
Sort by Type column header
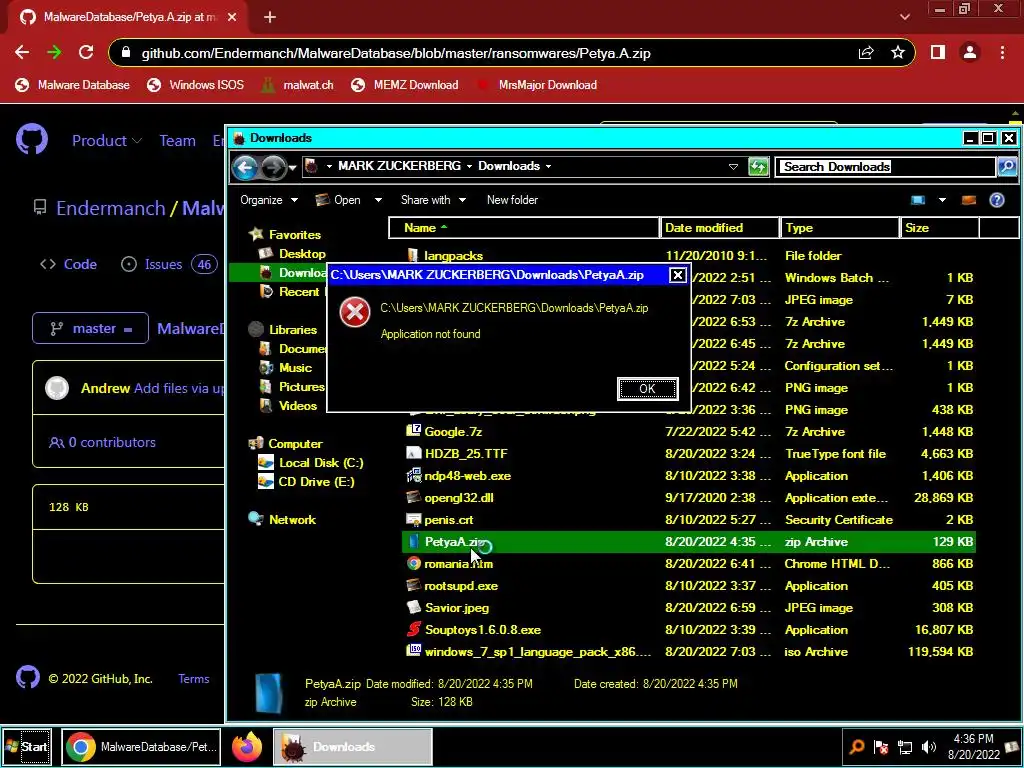click(840, 228)
